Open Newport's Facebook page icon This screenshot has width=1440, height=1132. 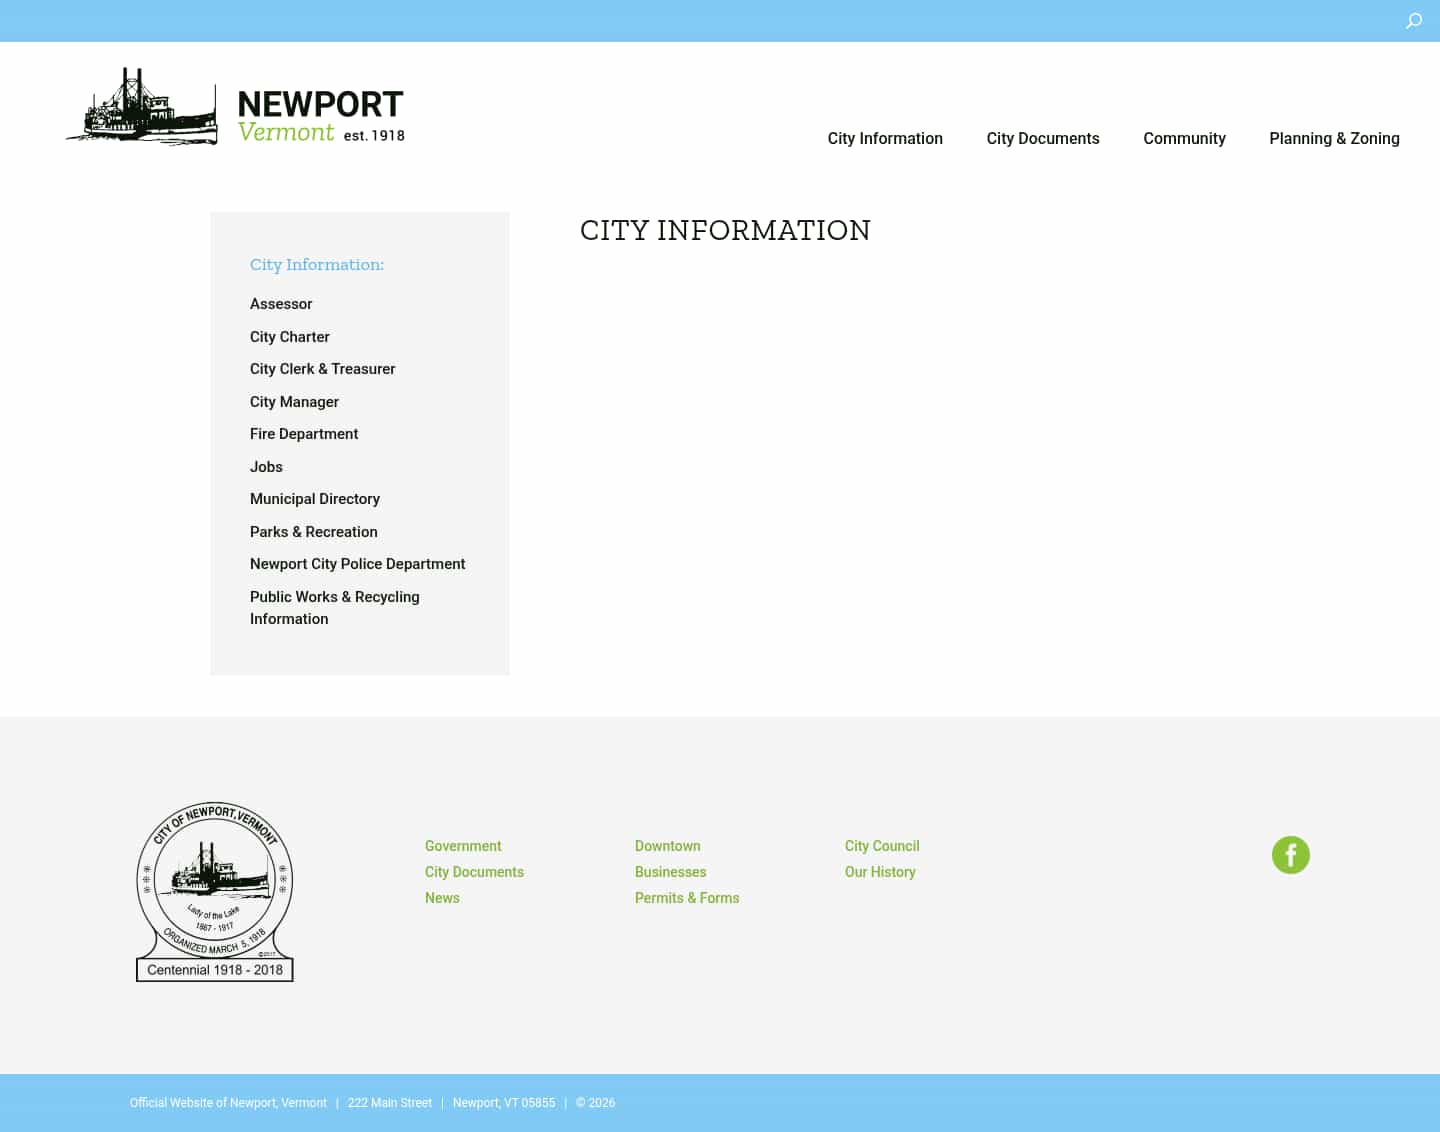pyautogui.click(x=1291, y=855)
